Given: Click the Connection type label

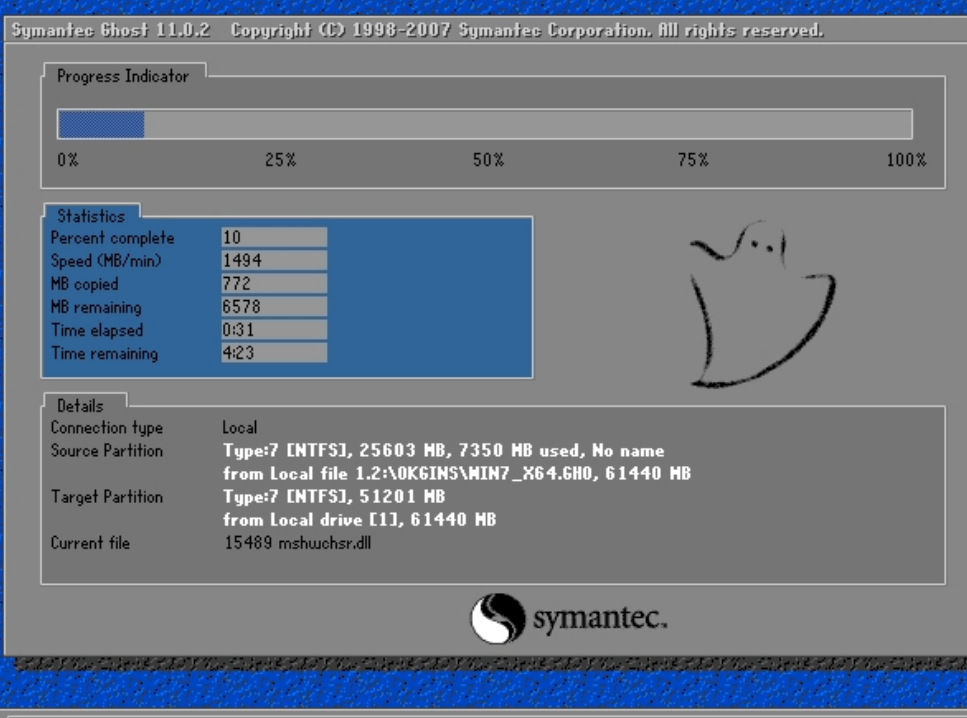Looking at the screenshot, I should [107, 427].
